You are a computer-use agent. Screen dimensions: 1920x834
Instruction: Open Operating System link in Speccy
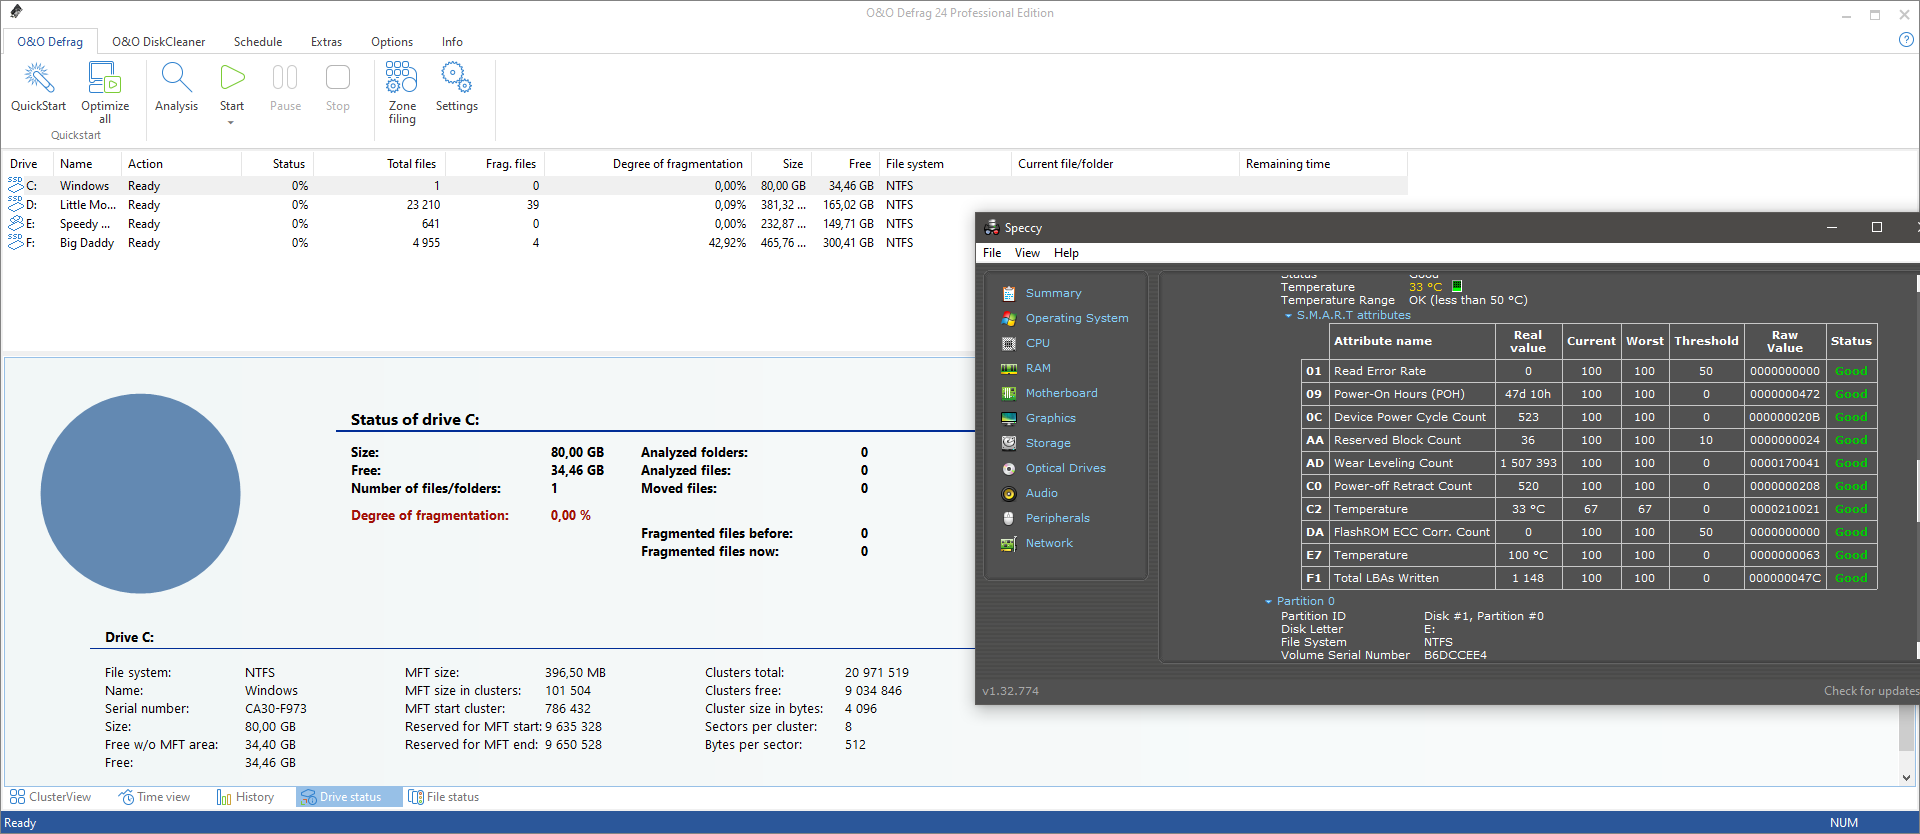[x=1077, y=318]
